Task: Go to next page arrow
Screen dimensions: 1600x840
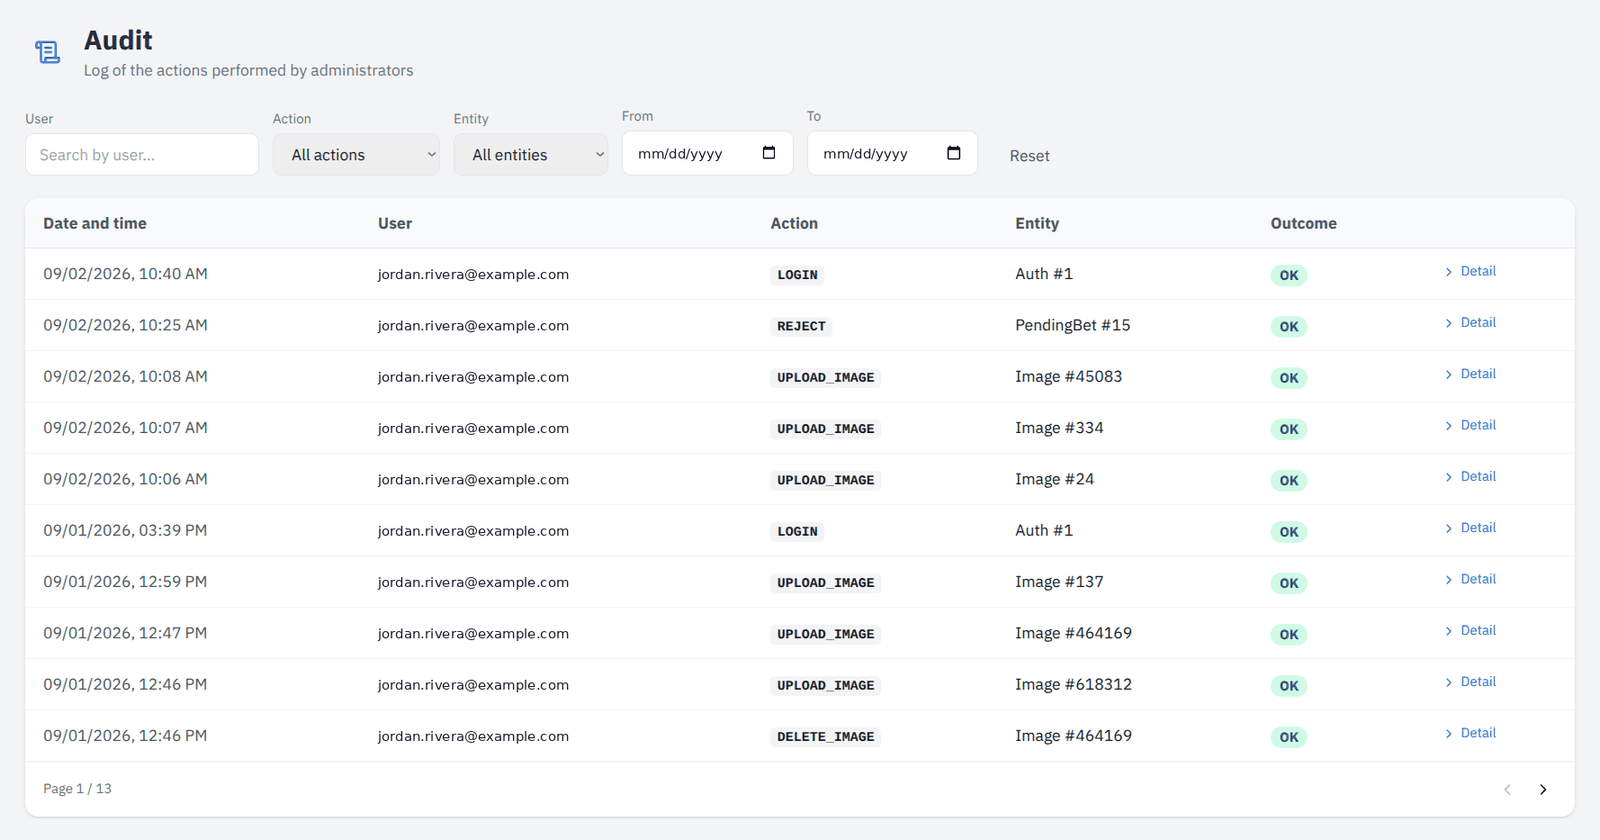Action: click(x=1543, y=790)
